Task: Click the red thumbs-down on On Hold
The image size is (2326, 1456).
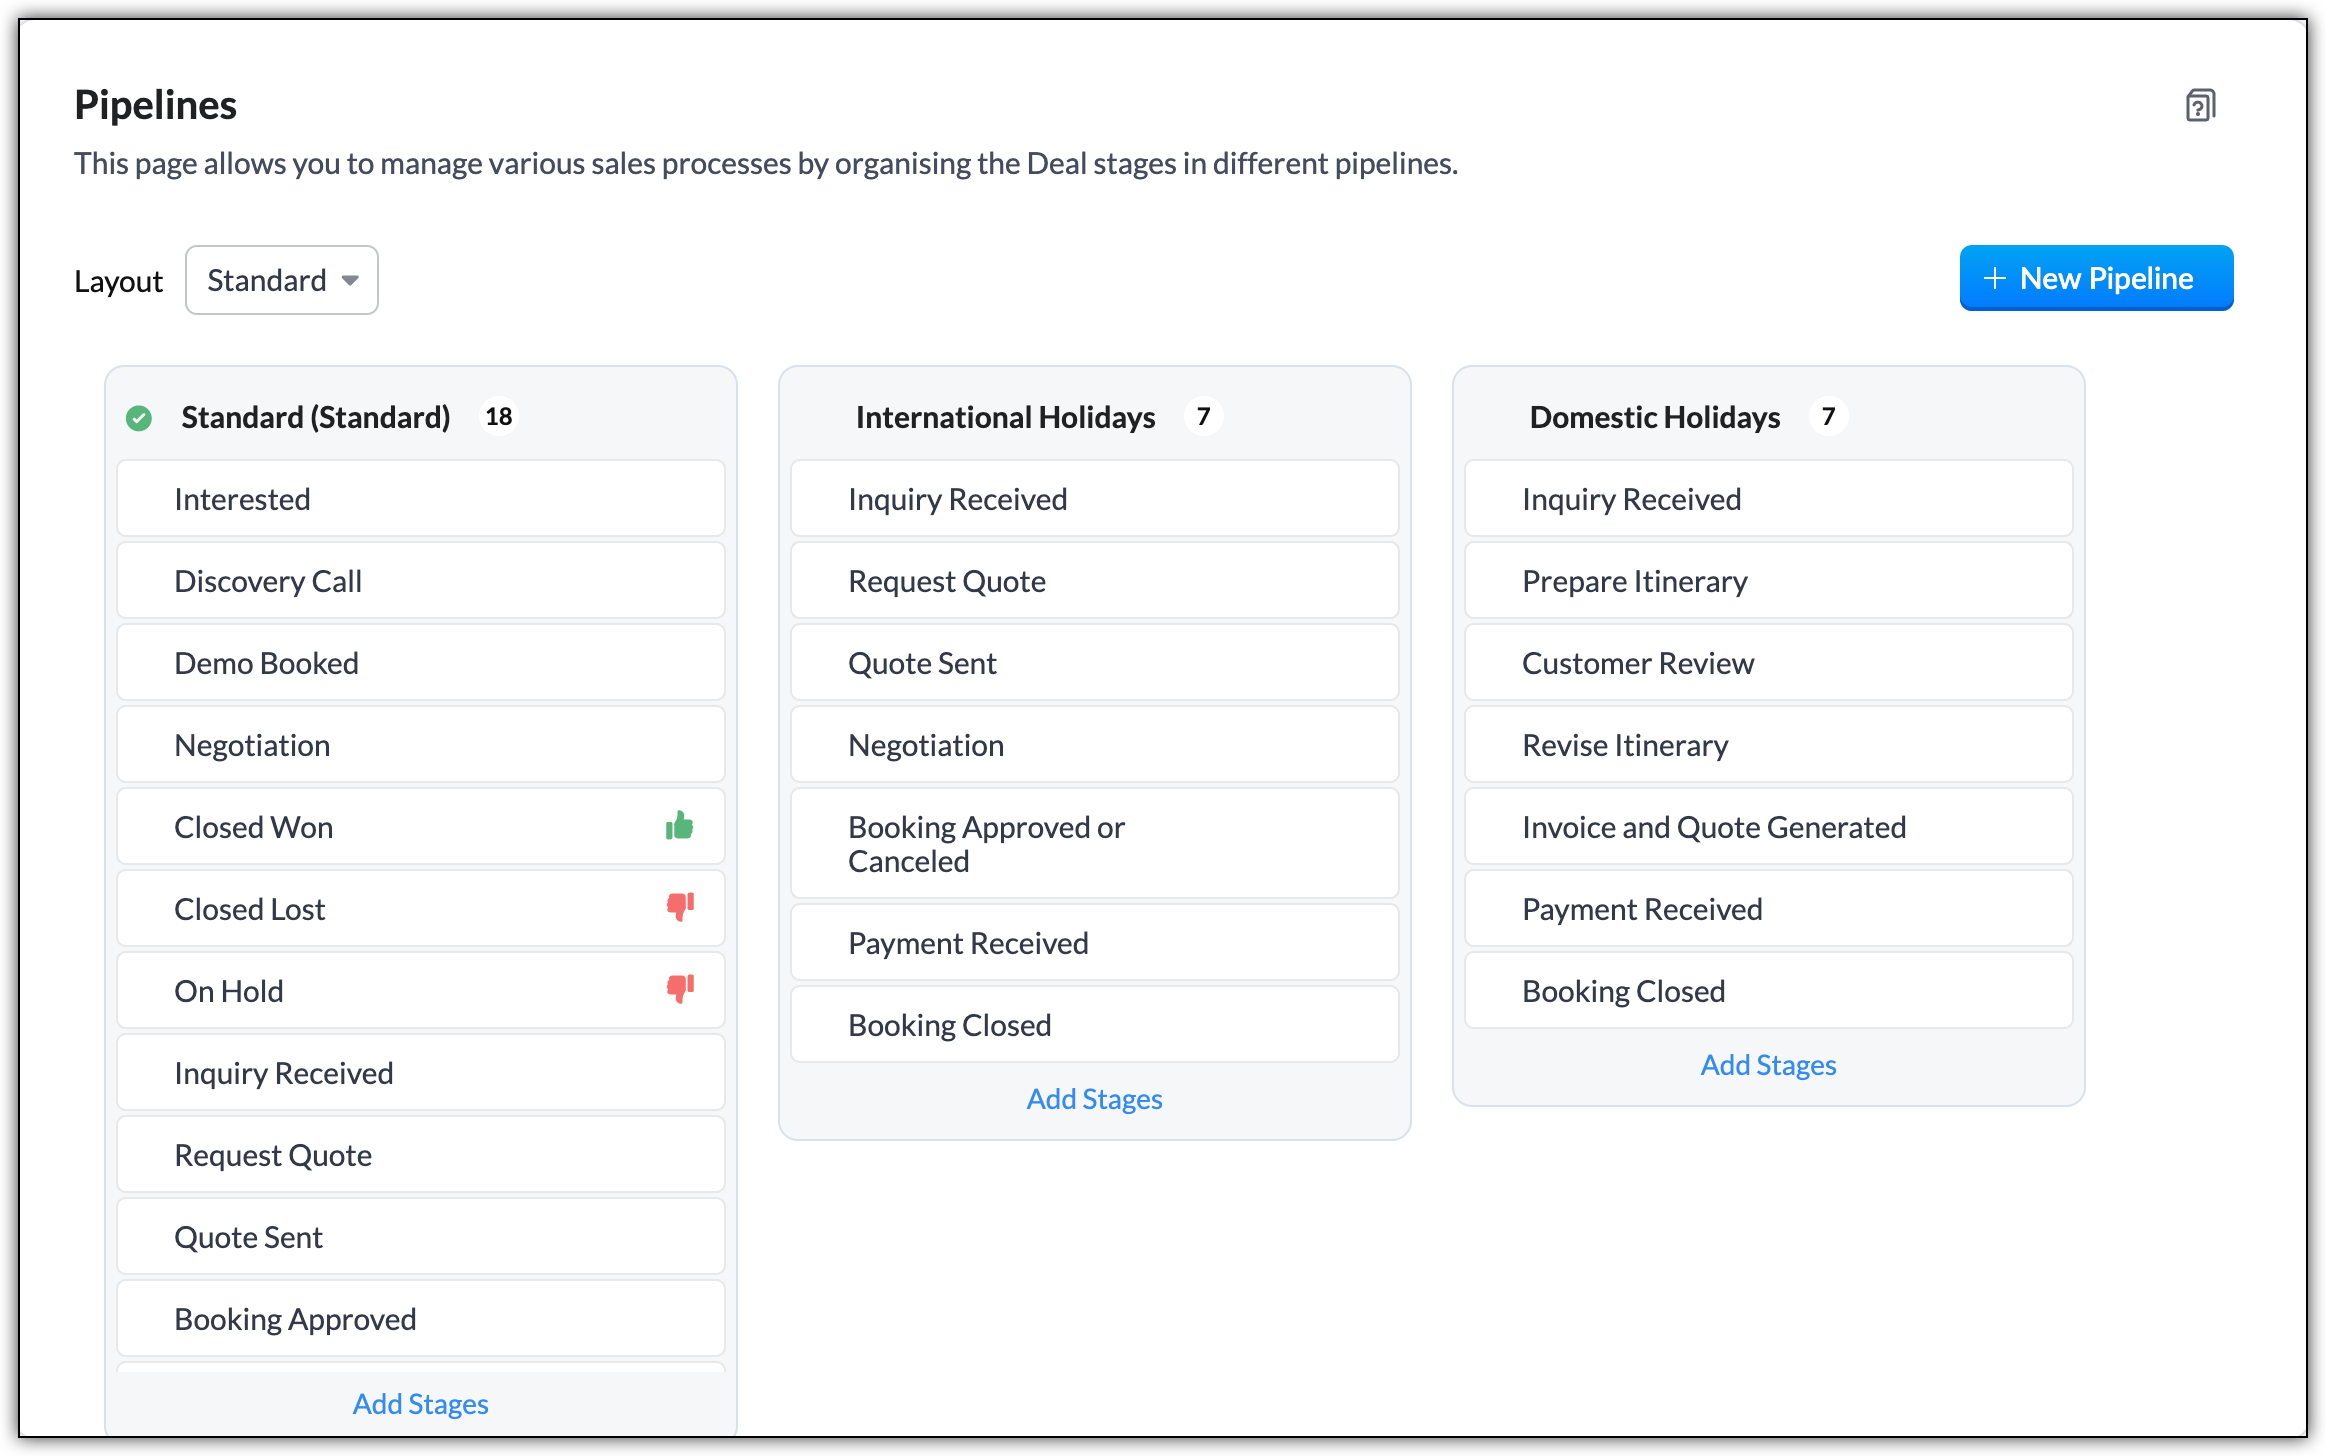Action: click(x=680, y=989)
